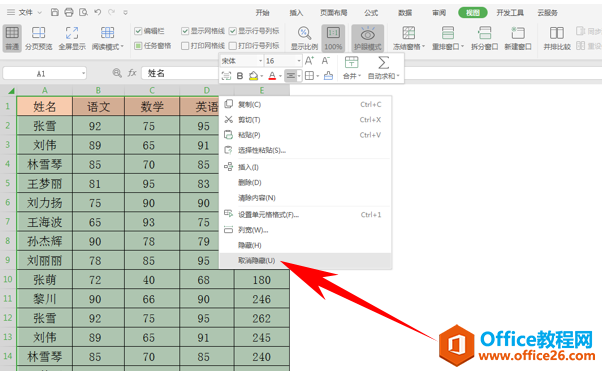Toggle 护眼模式 eye protection mode
602x373 pixels.
367,38
